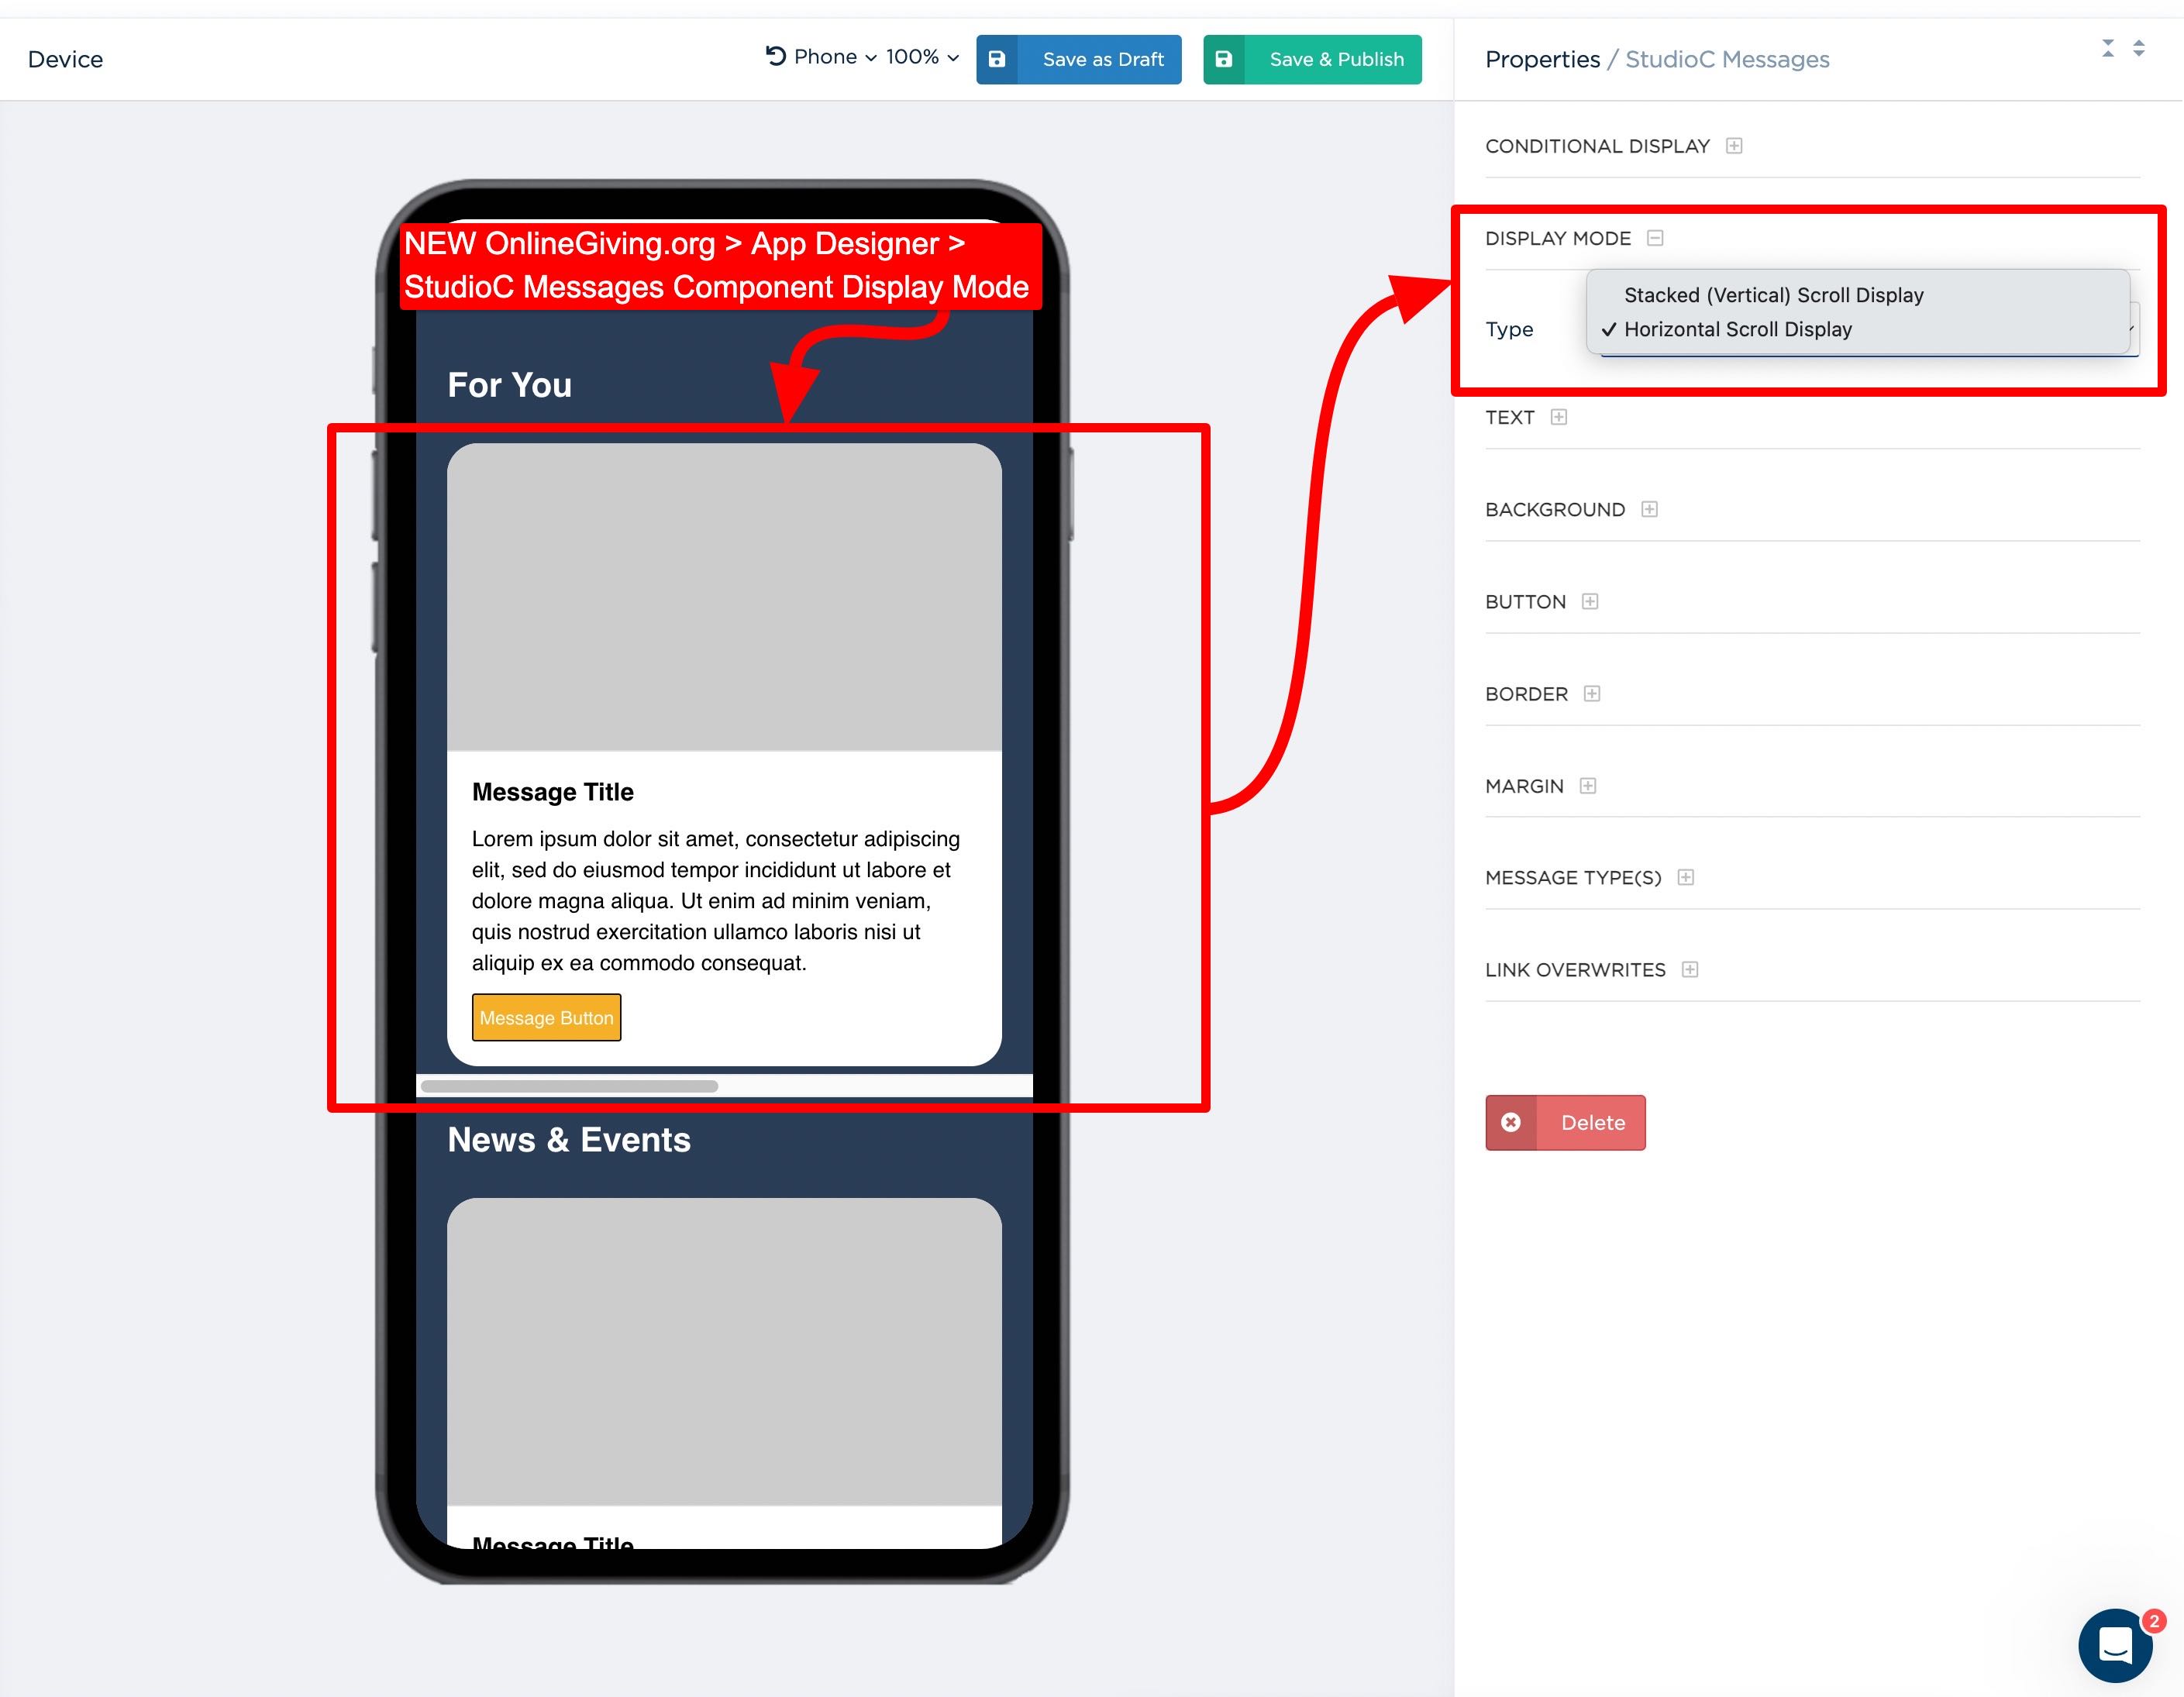Select the first message card image placeholder
The image size is (2184, 1697).
[724, 597]
